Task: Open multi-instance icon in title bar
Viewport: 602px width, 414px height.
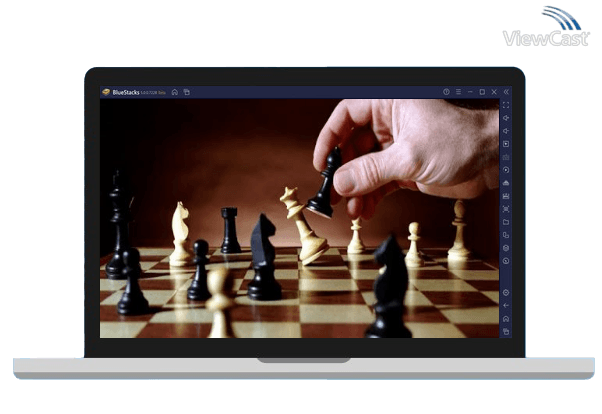Action: [x=187, y=92]
